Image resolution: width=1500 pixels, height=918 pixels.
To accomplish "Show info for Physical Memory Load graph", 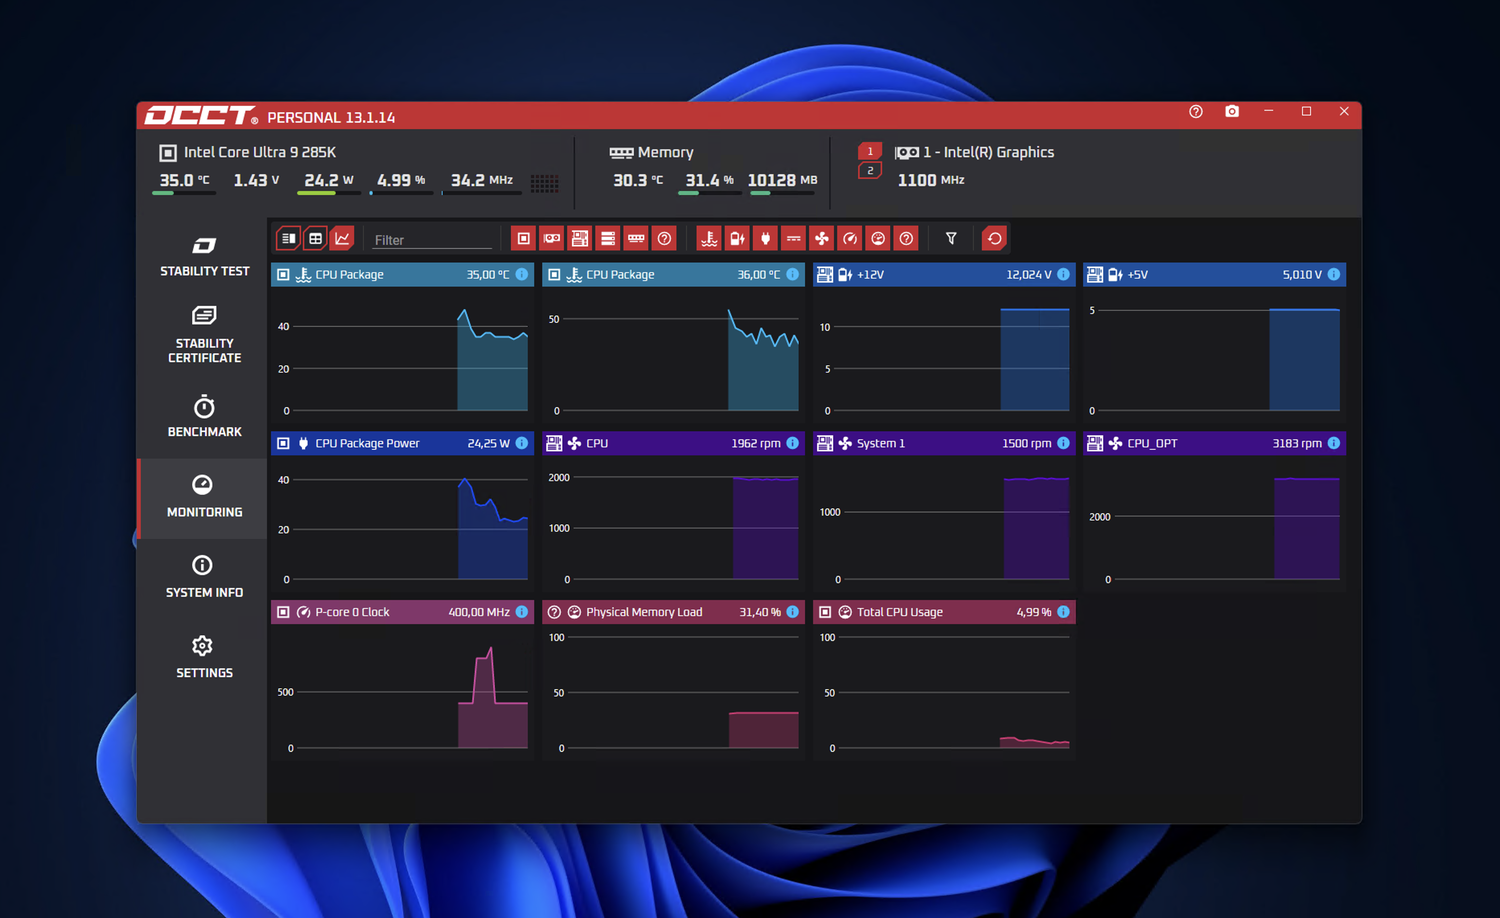I will point(792,612).
